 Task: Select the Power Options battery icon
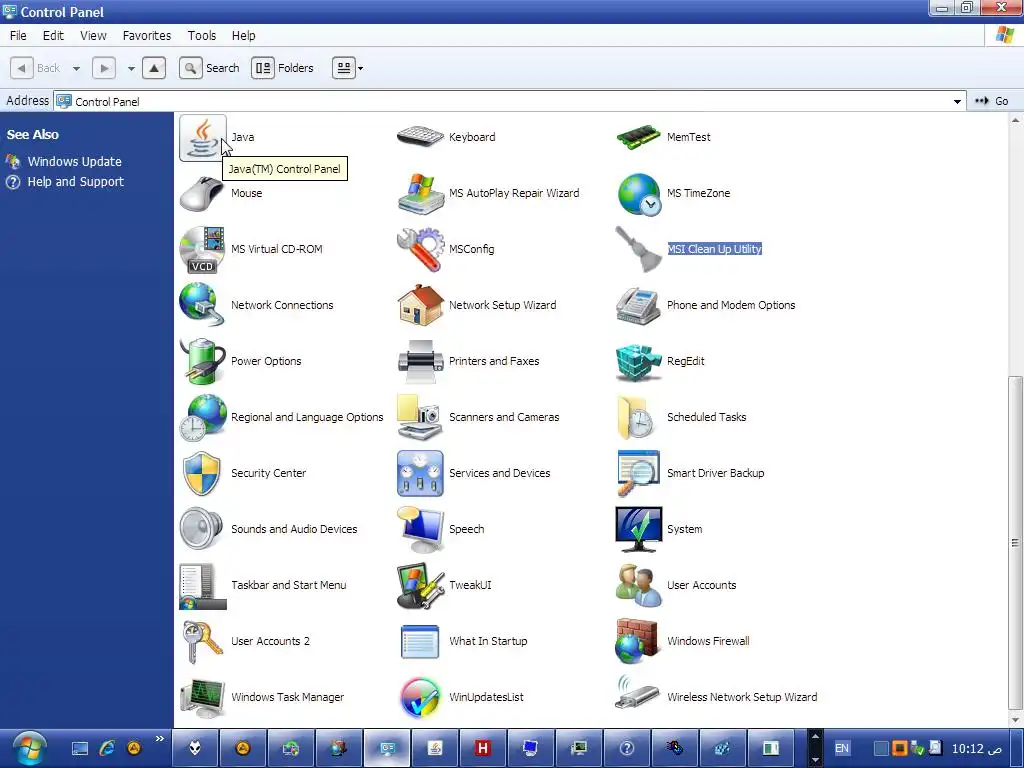202,361
